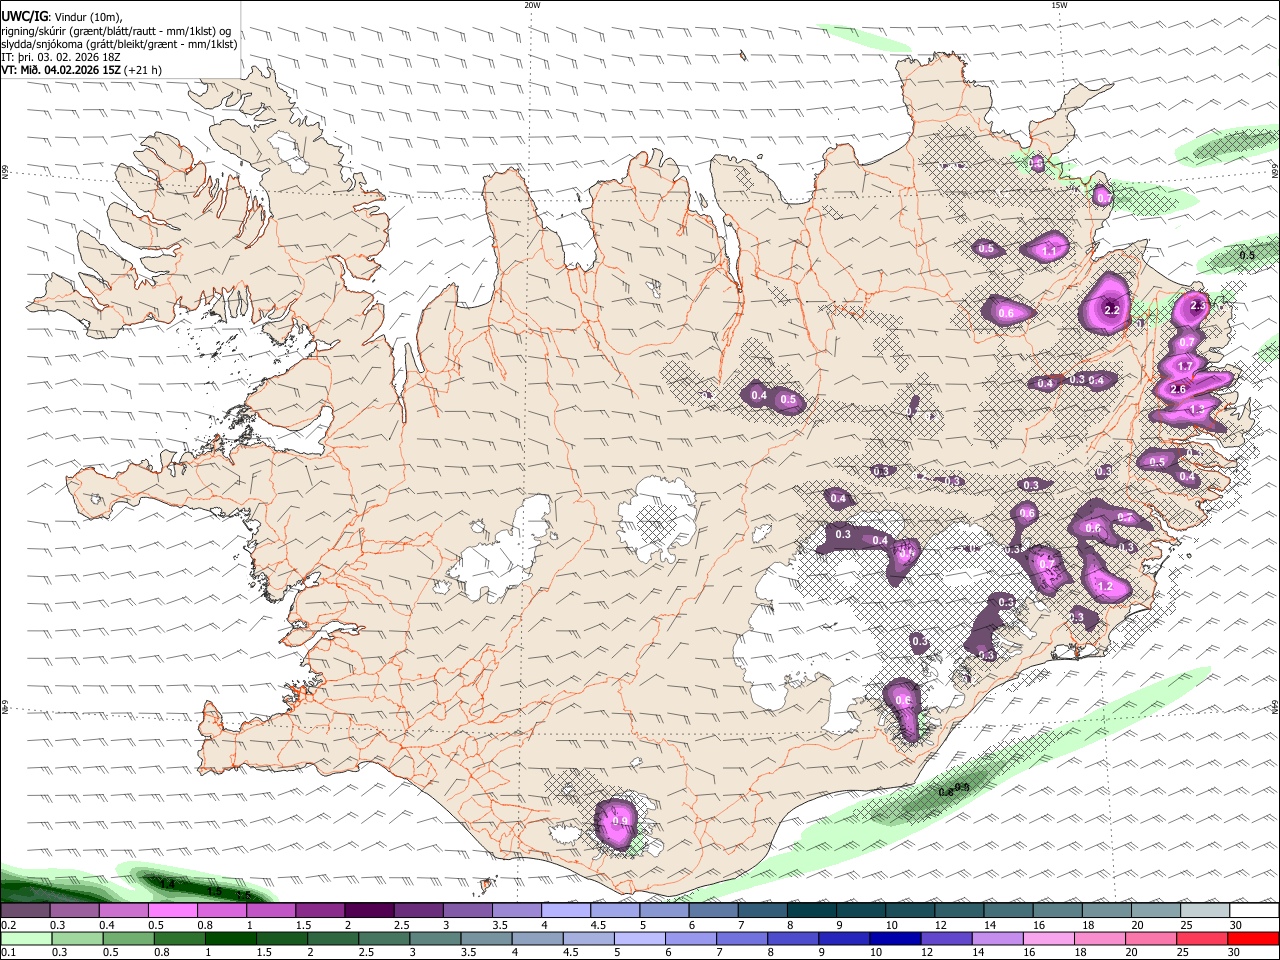Select the rain legend swatch labeled 0.1

(25, 938)
